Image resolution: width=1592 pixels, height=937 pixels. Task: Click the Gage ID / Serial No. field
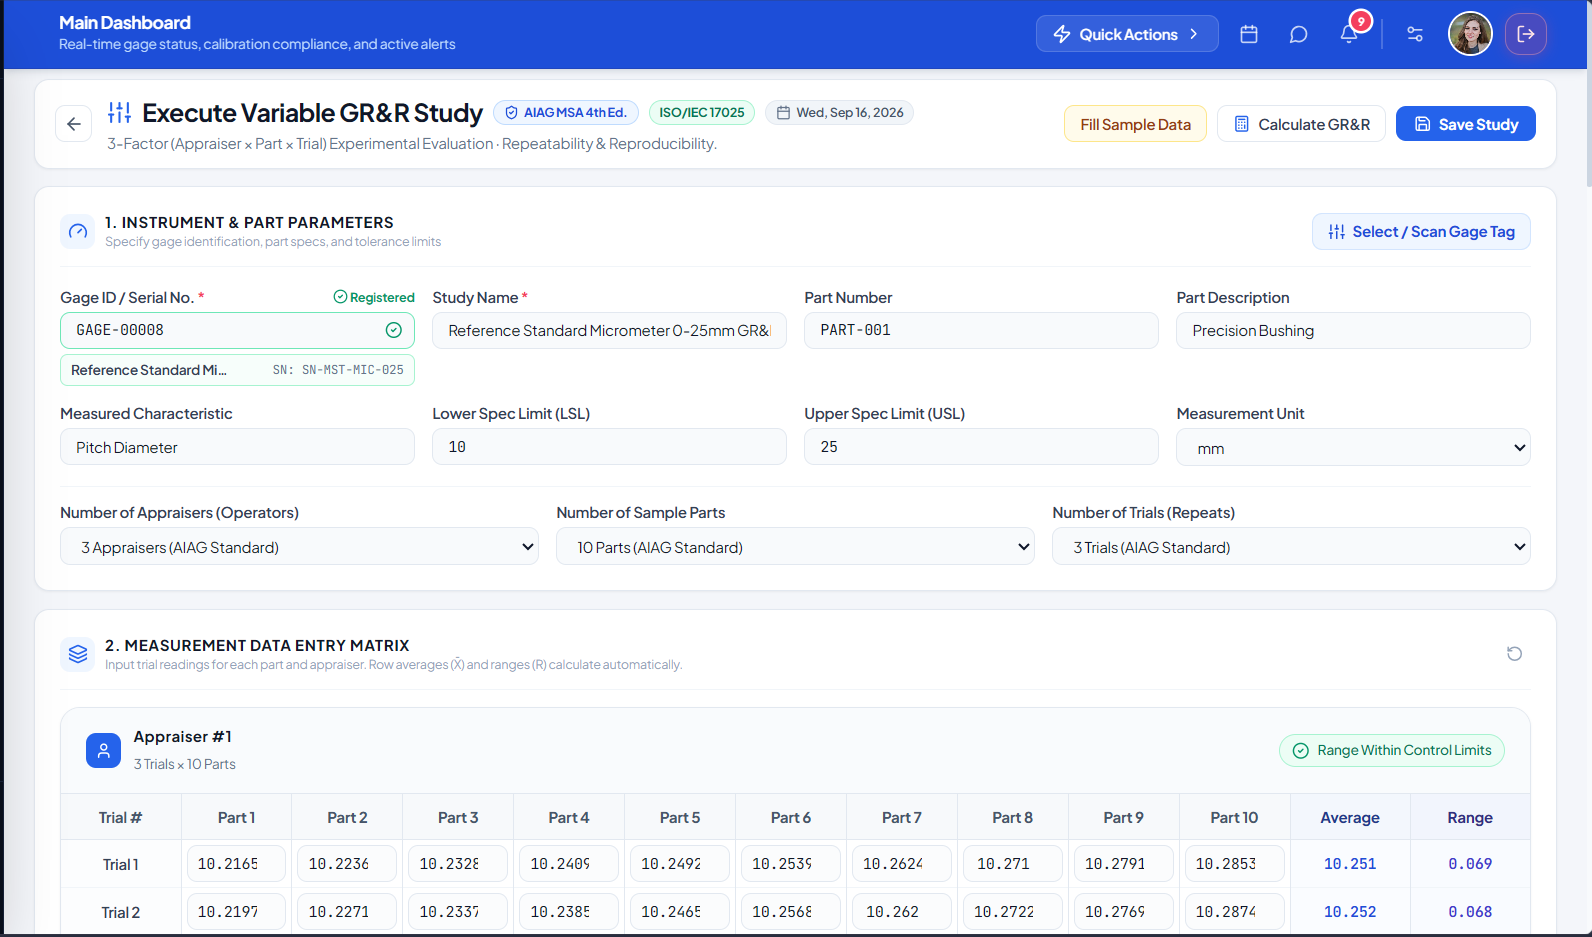click(x=237, y=330)
